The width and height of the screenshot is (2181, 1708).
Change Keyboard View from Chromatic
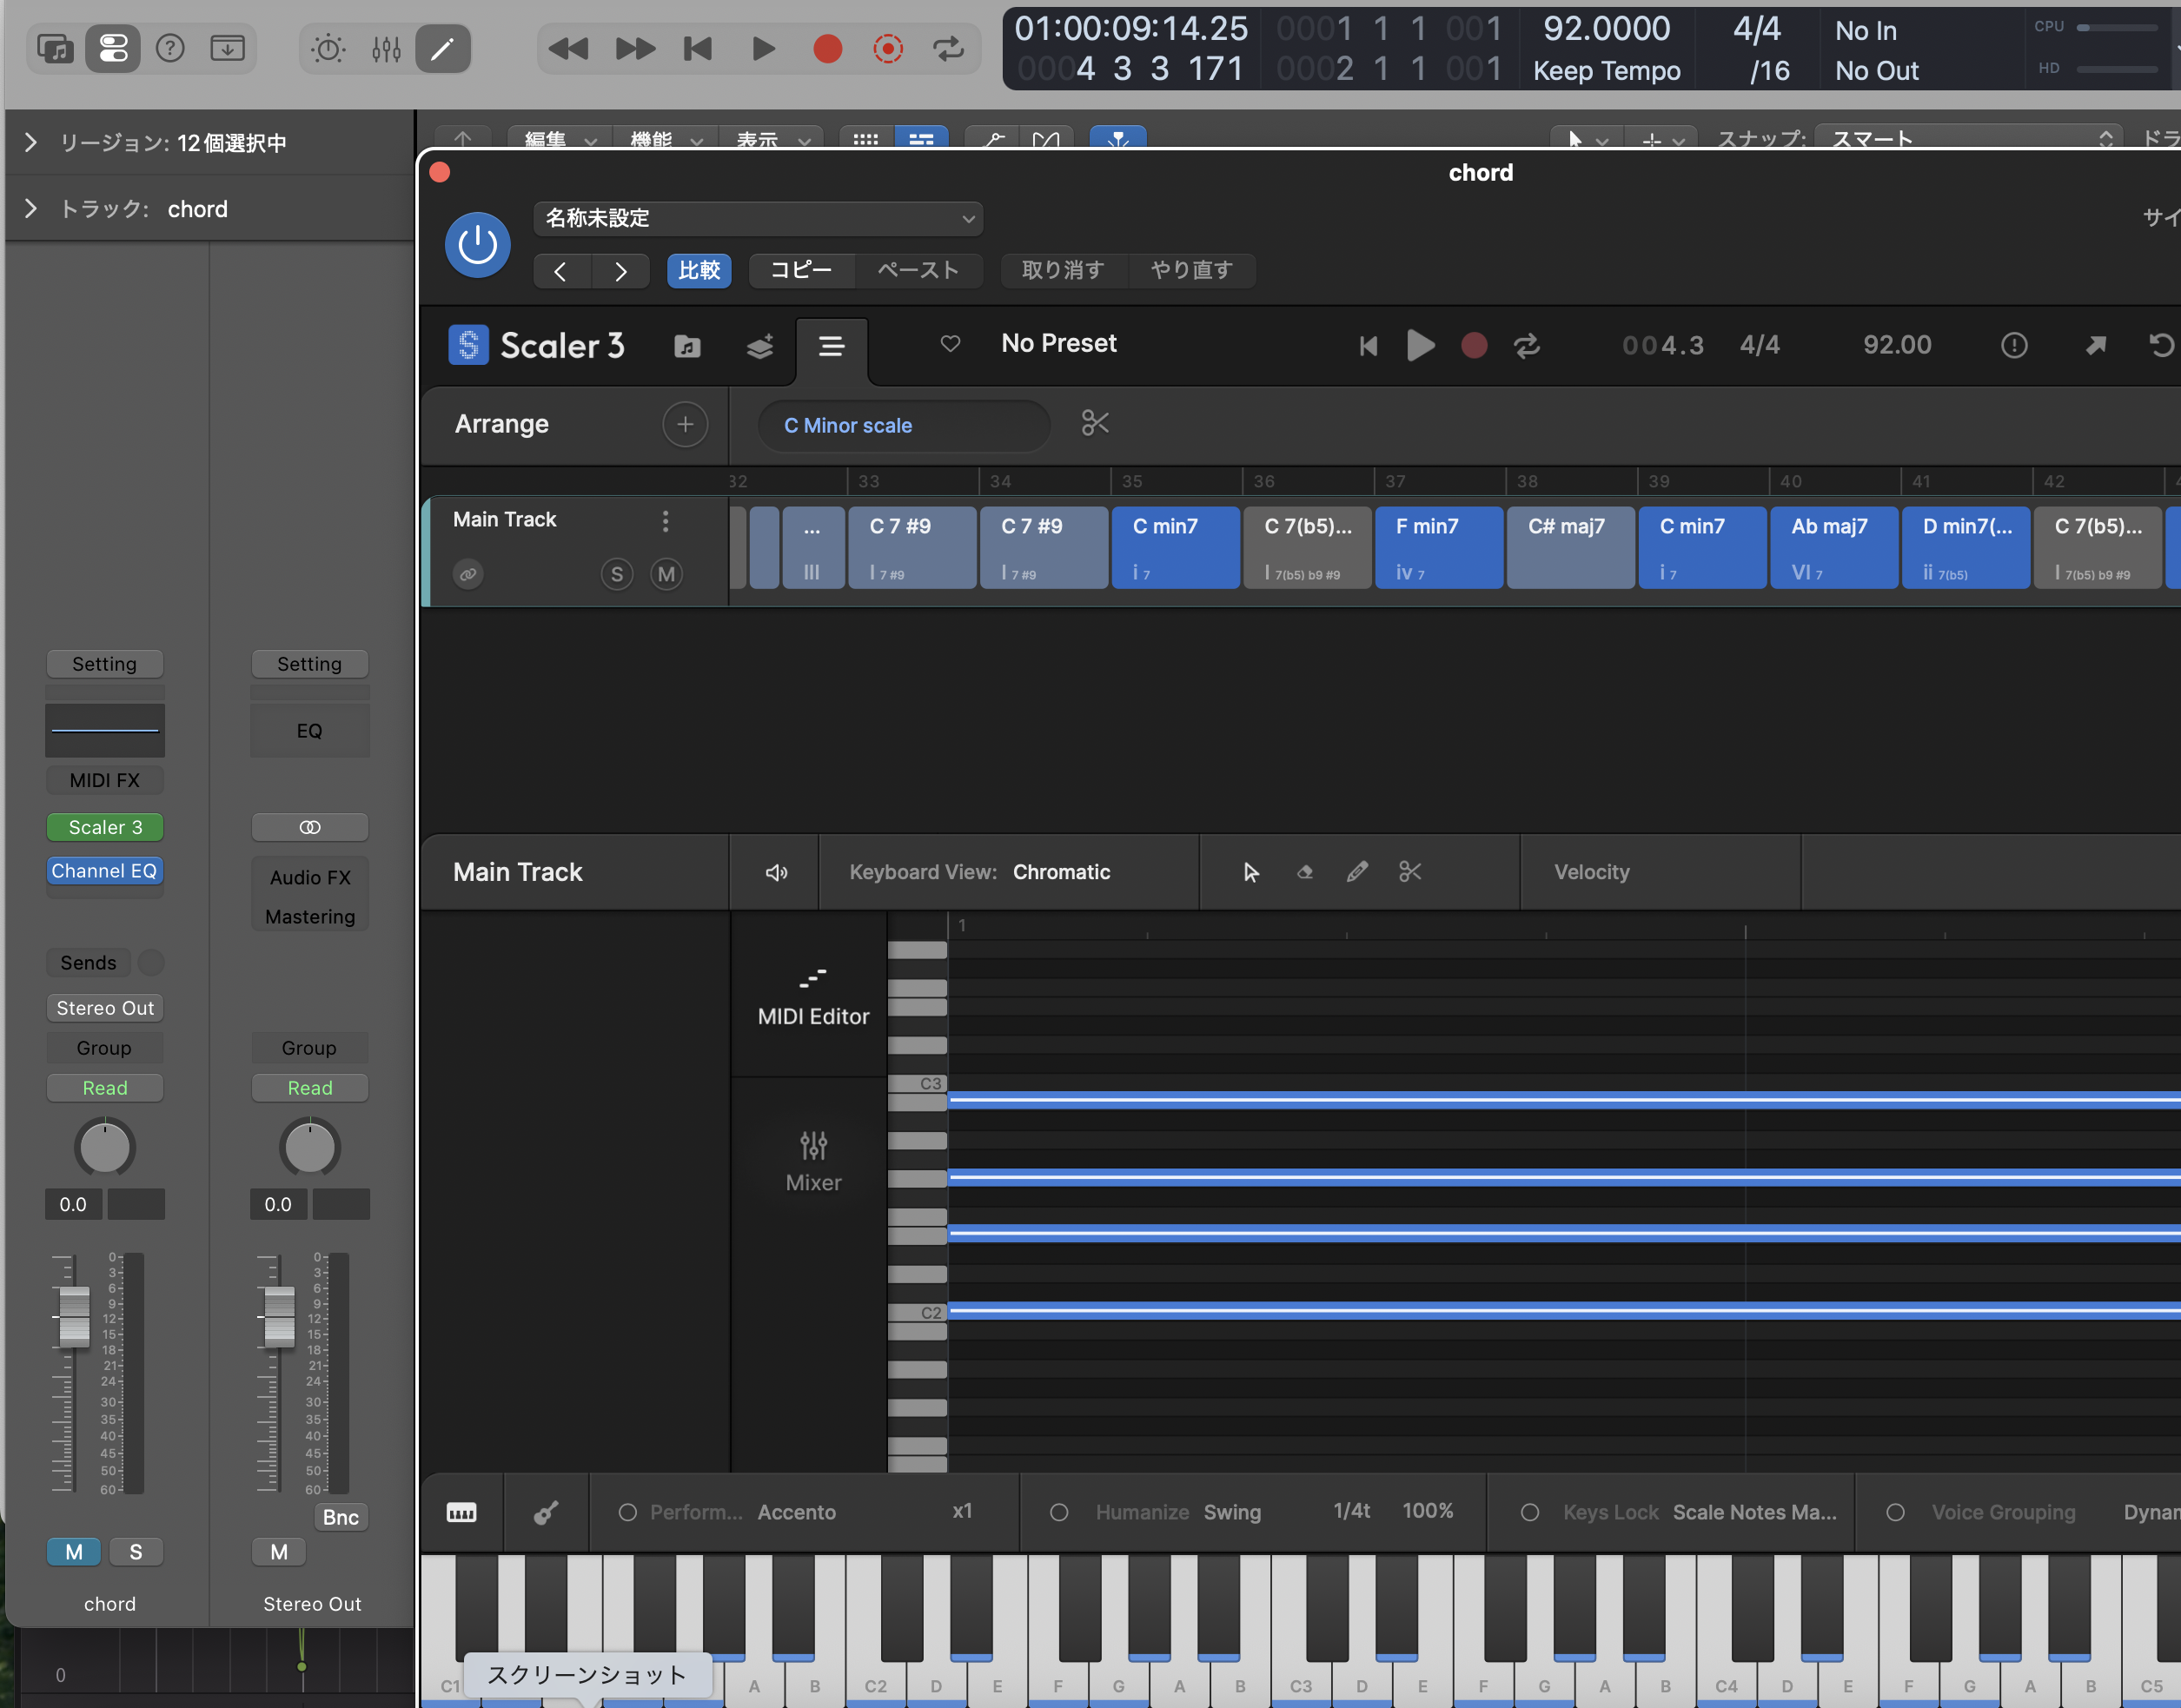coord(1061,872)
